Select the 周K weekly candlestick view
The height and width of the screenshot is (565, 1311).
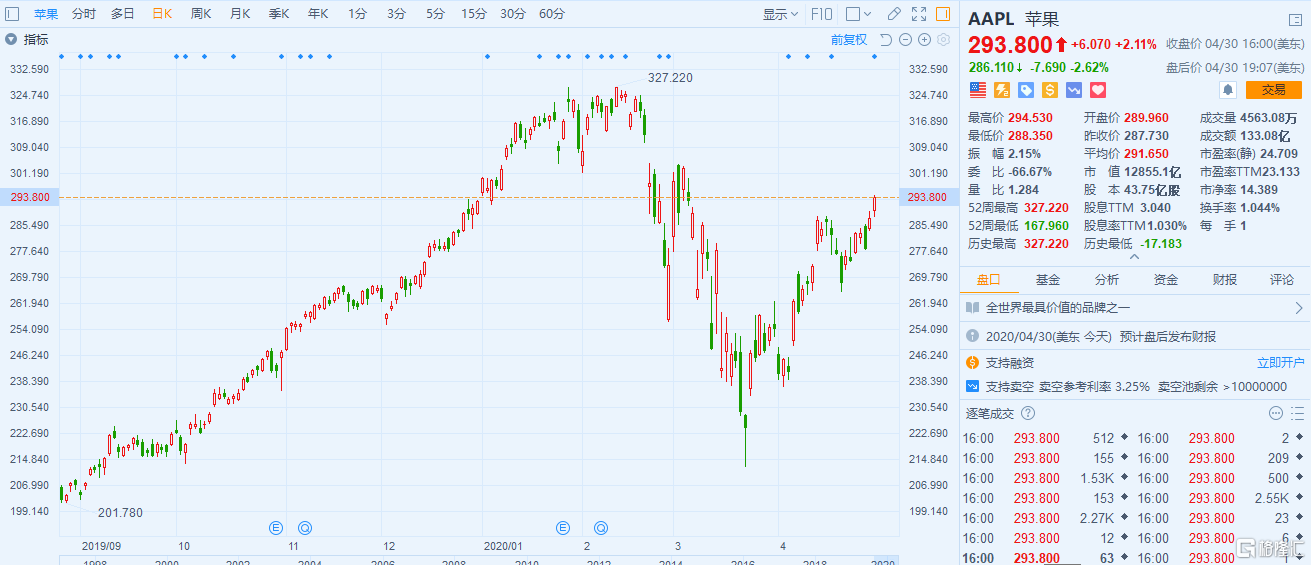coord(201,14)
